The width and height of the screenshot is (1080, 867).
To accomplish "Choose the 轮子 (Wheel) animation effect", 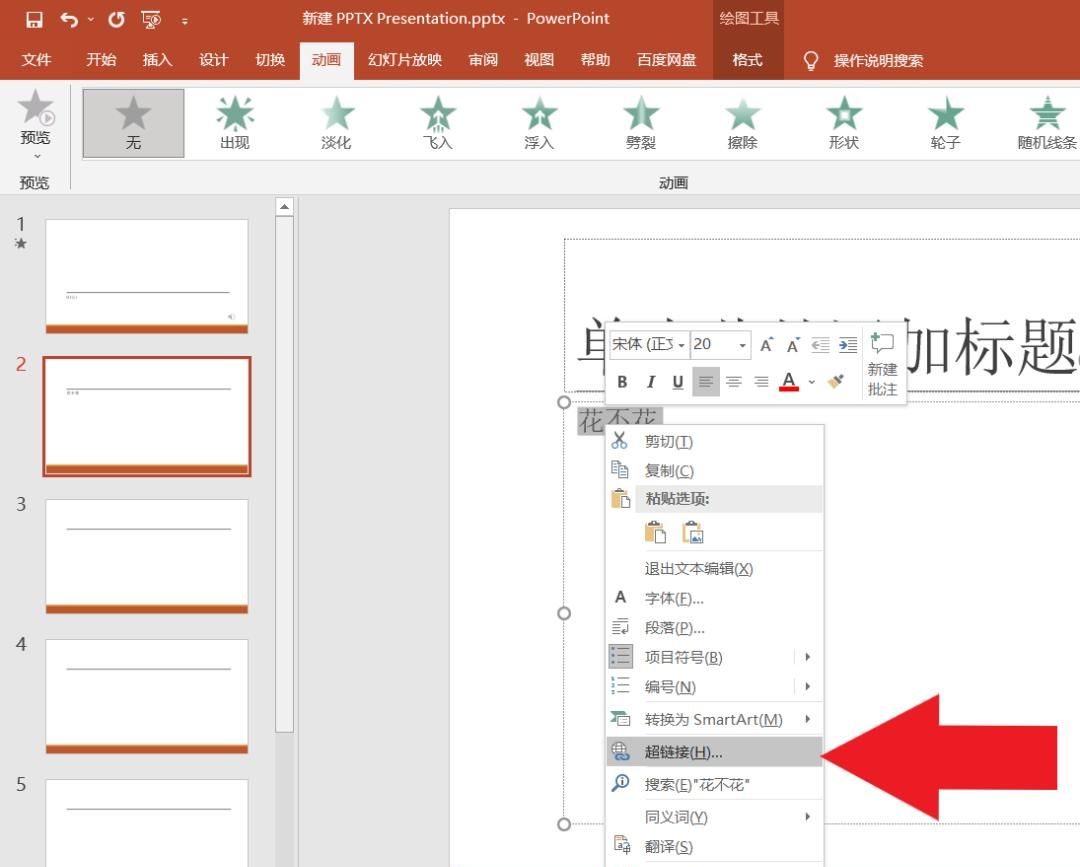I will click(x=945, y=122).
